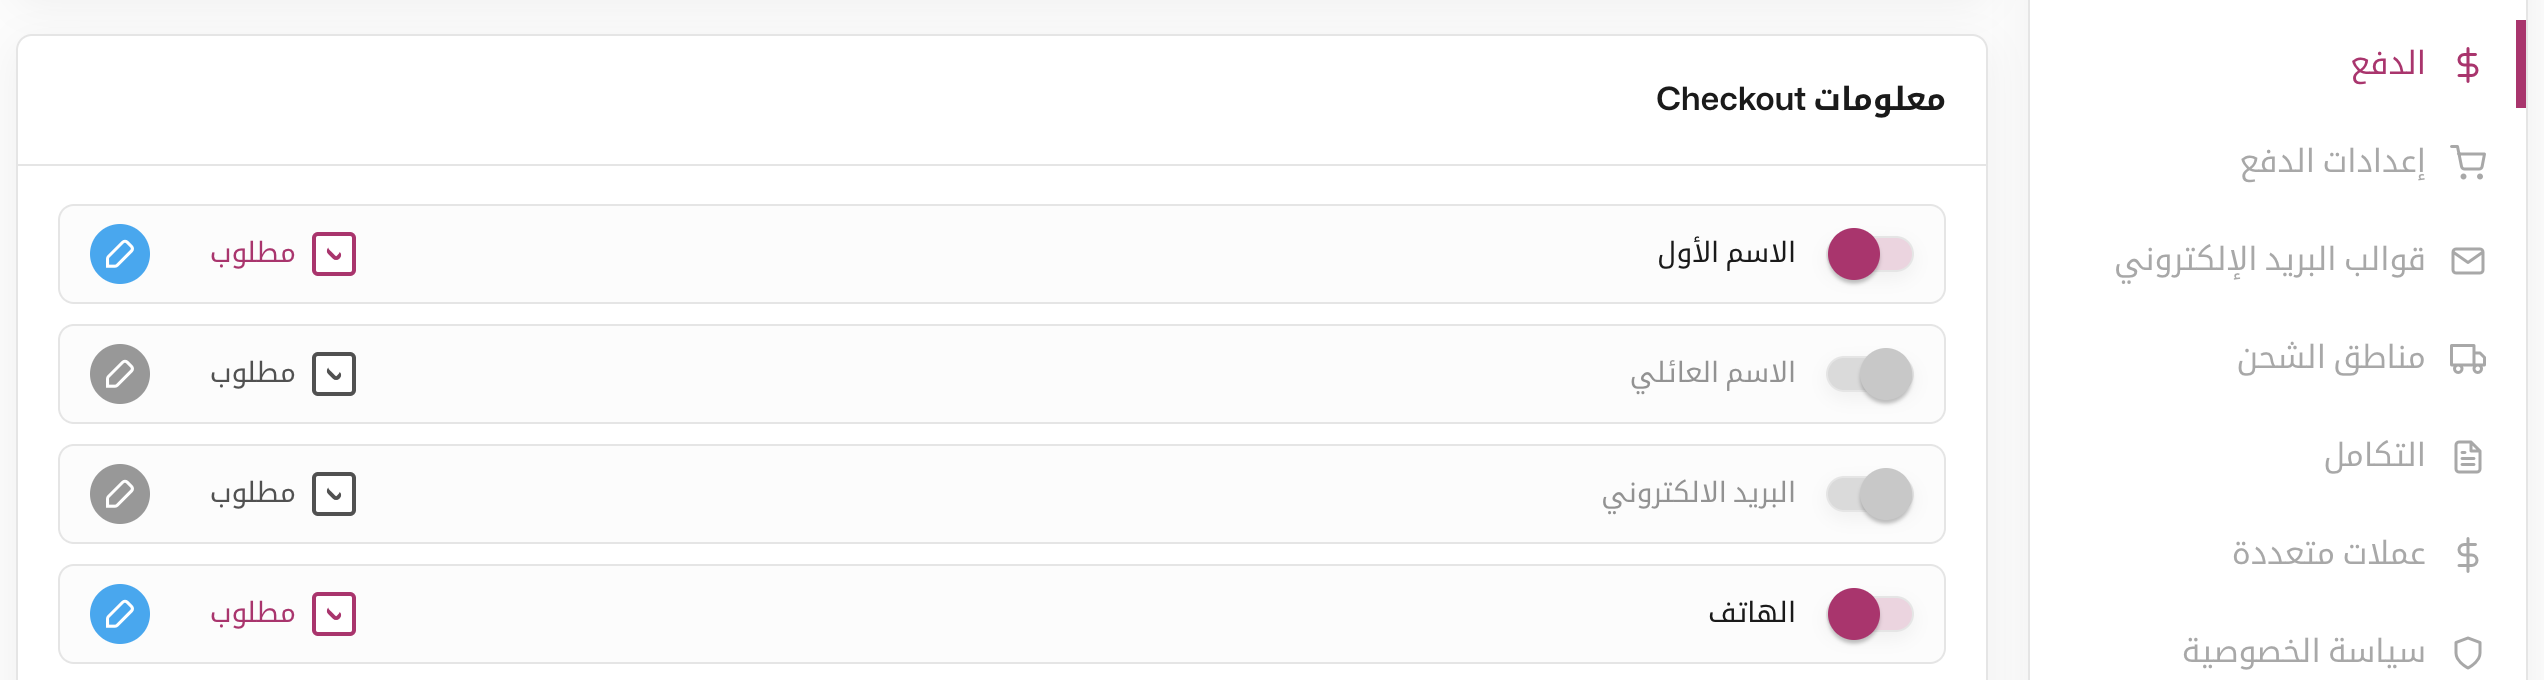
Task: Click the shield icon for سياسة الخصوصية
Action: coord(2468,653)
